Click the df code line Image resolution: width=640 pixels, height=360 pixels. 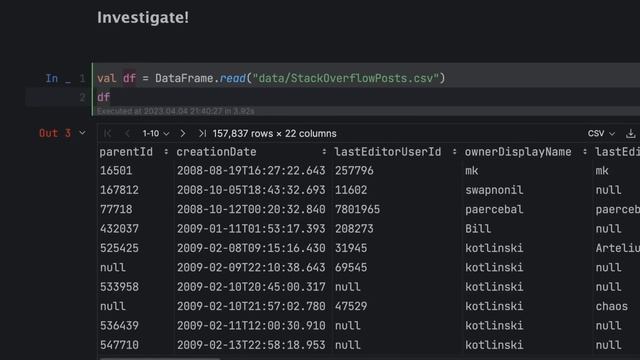click(x=103, y=97)
